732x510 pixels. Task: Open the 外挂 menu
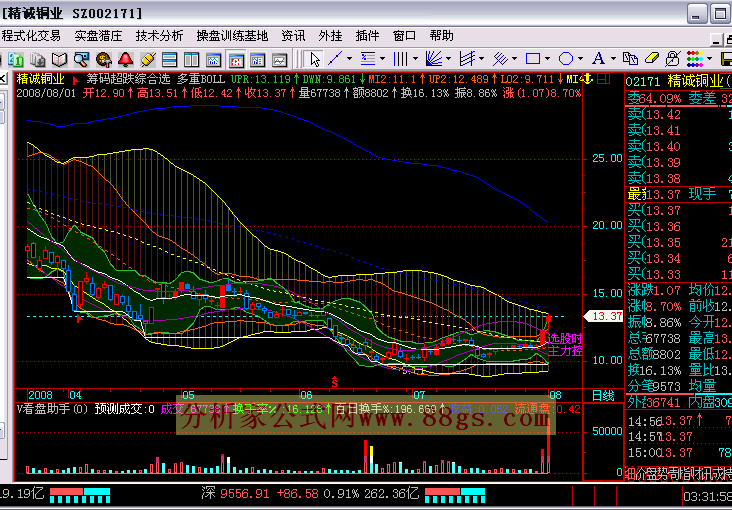pyautogui.click(x=331, y=35)
